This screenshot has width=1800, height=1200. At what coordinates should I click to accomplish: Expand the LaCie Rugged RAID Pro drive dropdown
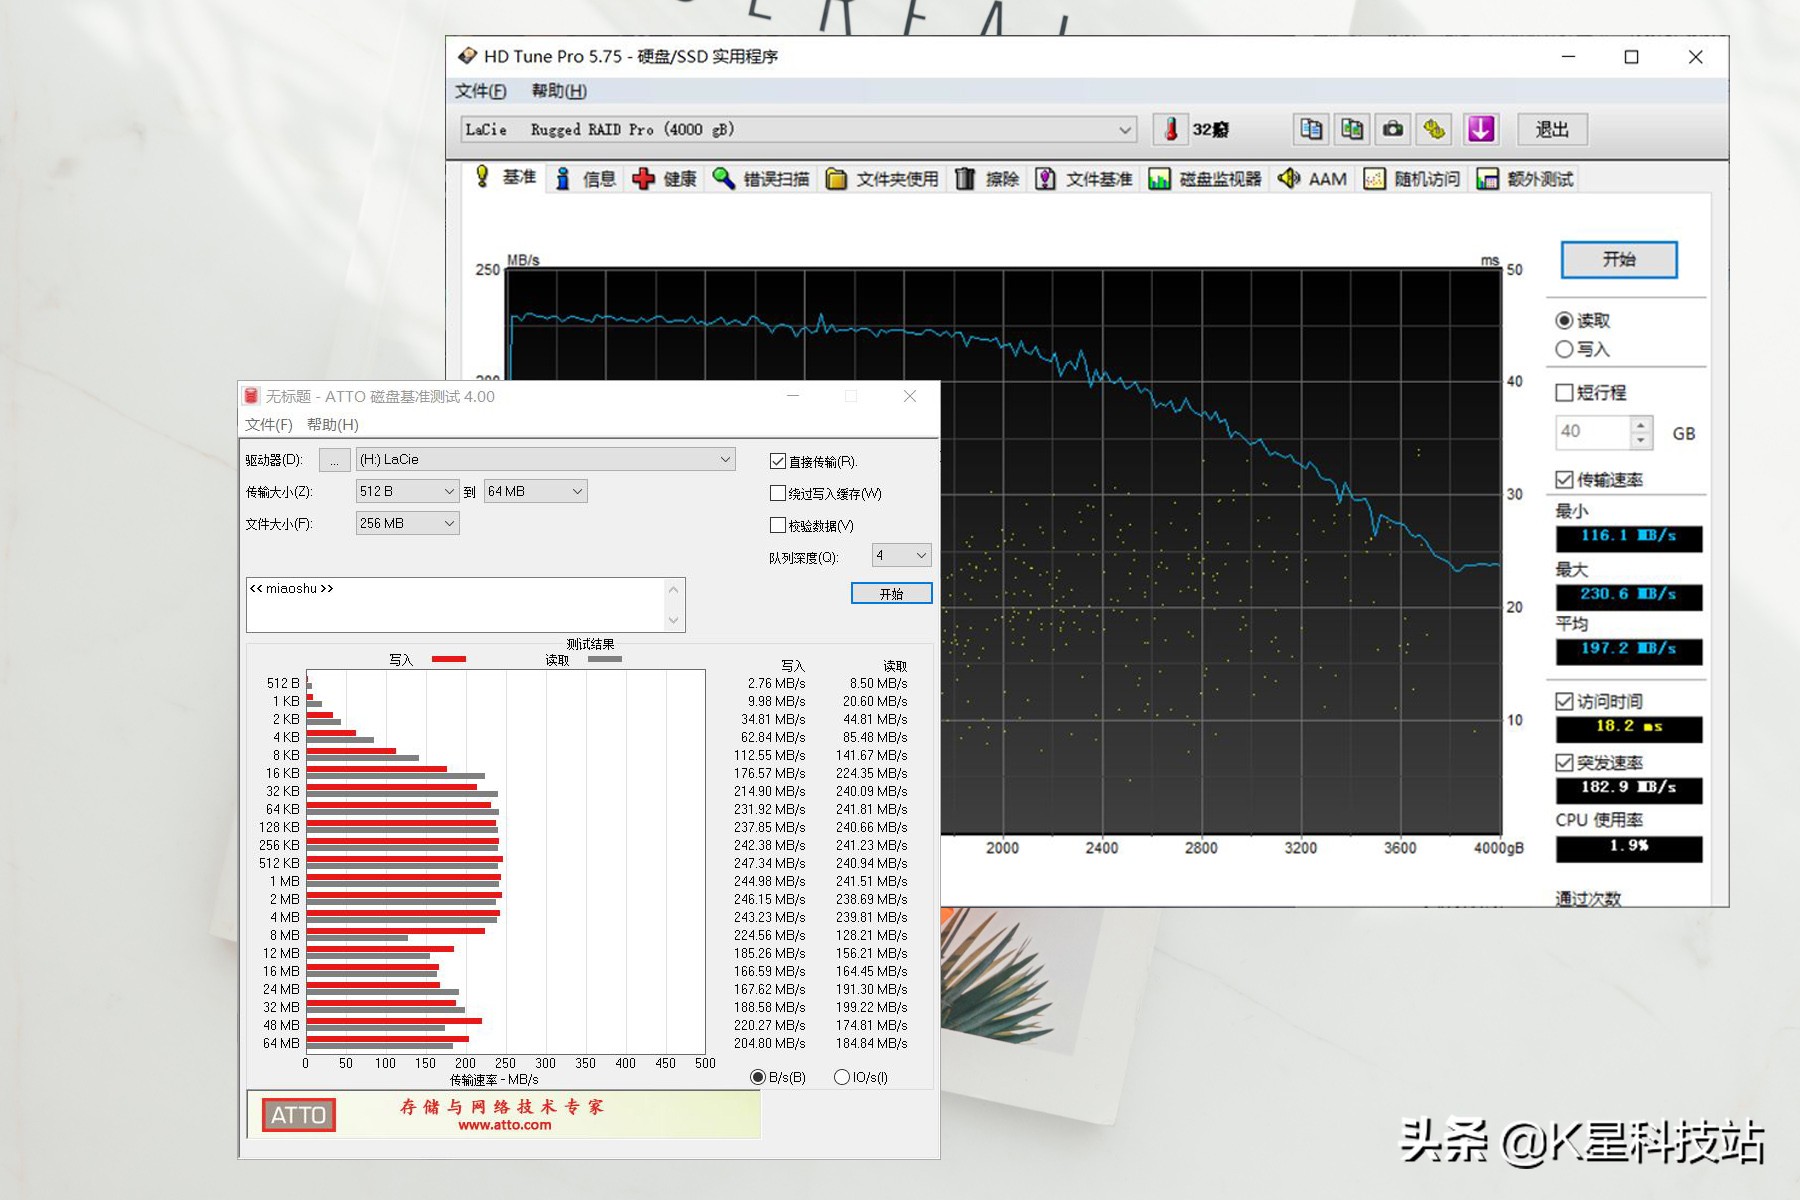(1124, 130)
